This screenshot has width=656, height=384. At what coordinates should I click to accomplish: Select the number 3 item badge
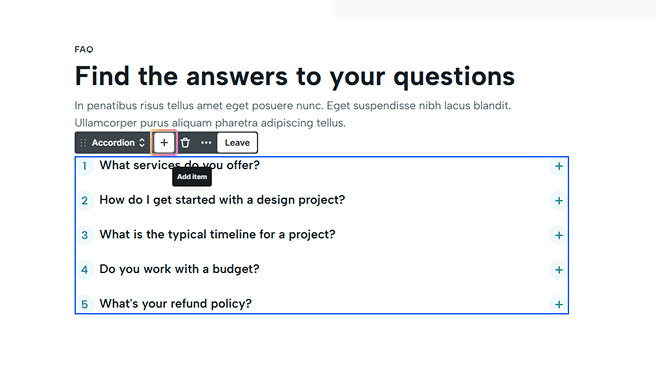point(85,235)
